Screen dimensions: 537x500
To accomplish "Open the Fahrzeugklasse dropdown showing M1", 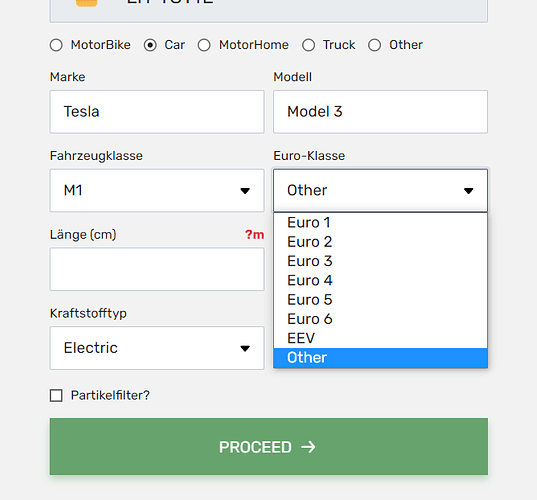I will [x=157, y=190].
